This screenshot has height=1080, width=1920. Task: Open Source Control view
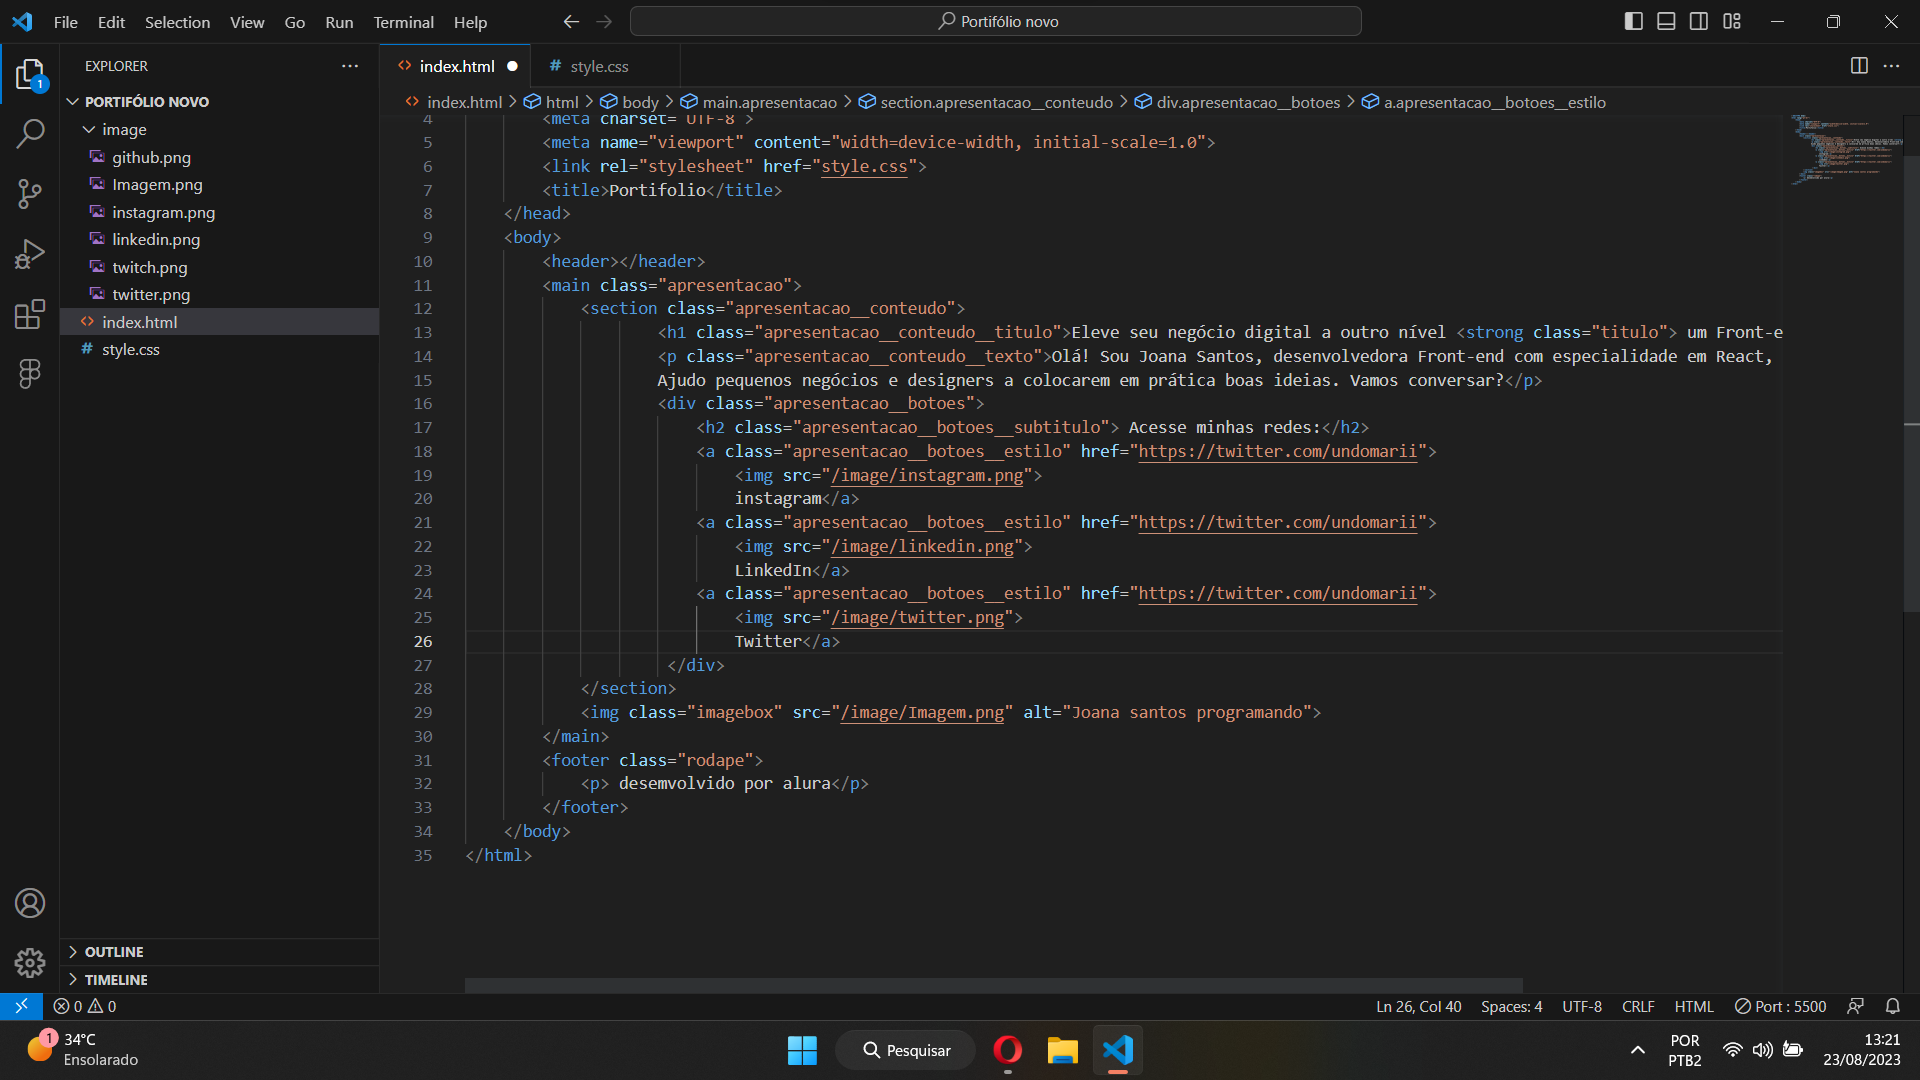(x=30, y=194)
